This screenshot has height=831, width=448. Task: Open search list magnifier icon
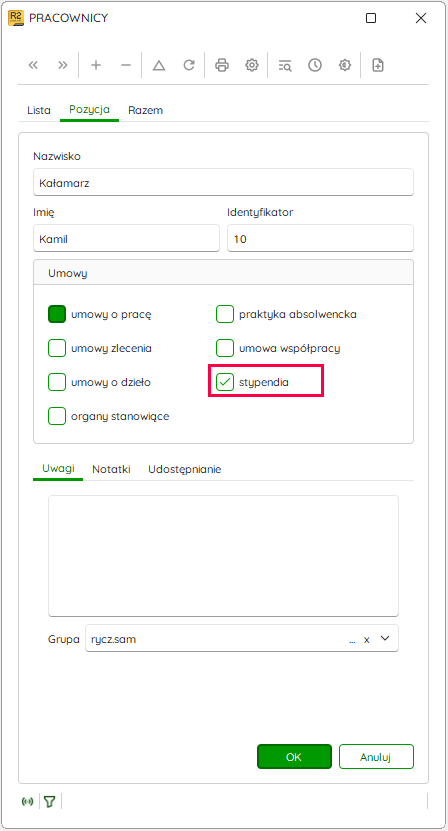point(285,65)
